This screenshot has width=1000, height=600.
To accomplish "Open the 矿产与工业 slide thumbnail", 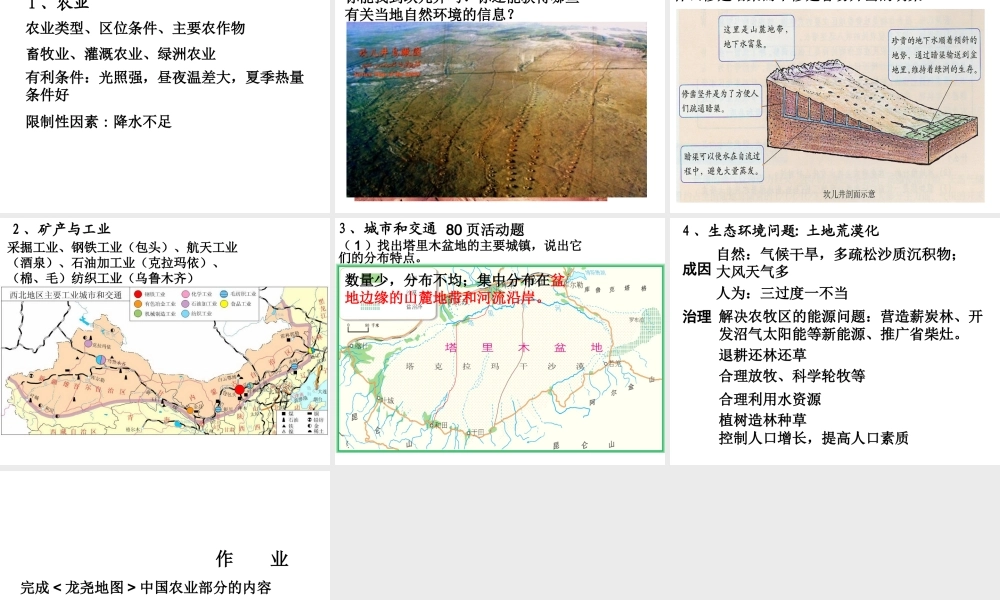I will click(165, 341).
